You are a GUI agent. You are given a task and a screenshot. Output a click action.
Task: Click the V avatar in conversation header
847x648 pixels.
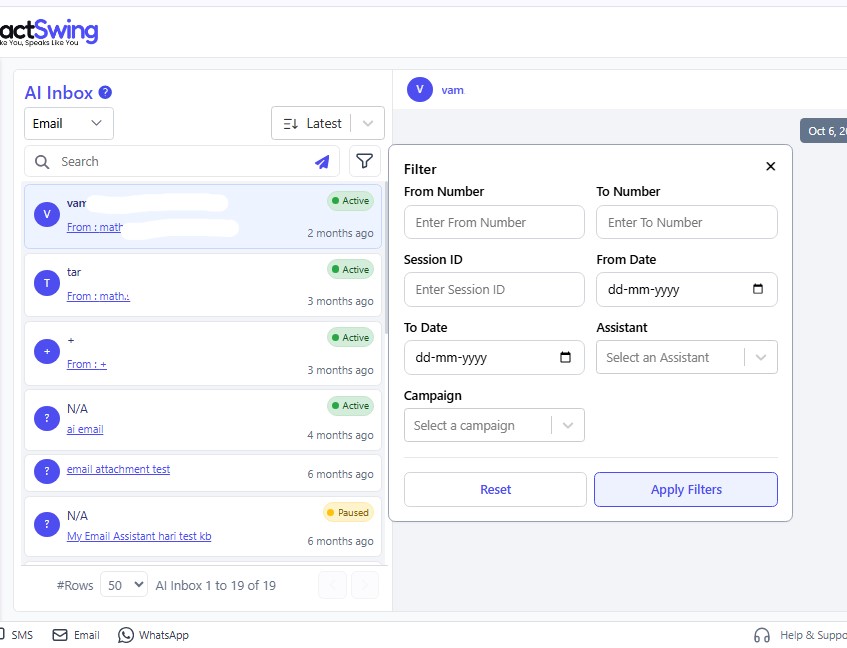[420, 89]
